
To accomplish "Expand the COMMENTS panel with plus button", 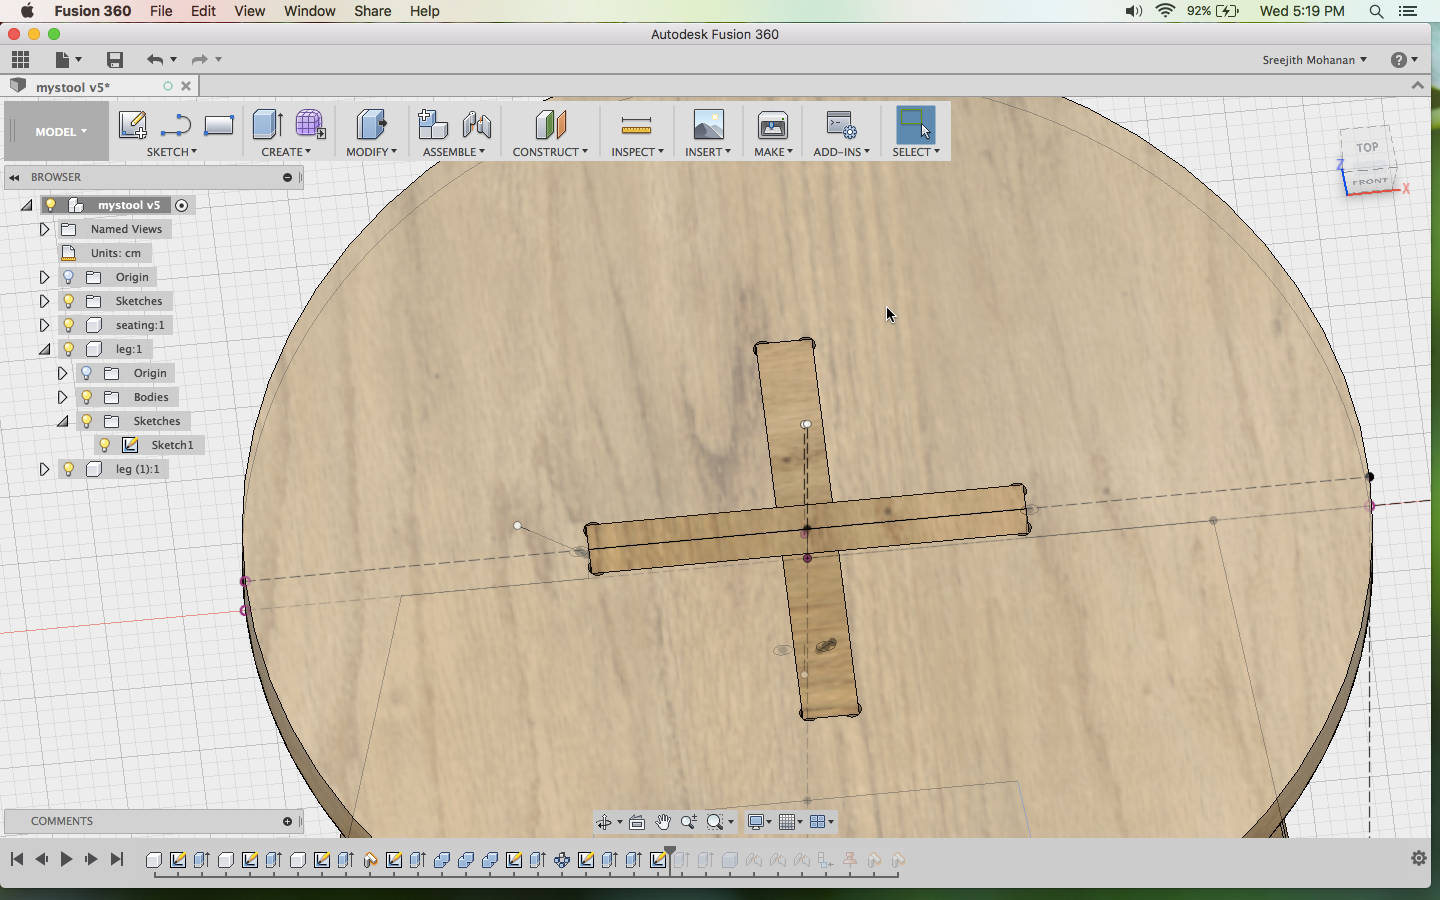I will pyautogui.click(x=287, y=821).
